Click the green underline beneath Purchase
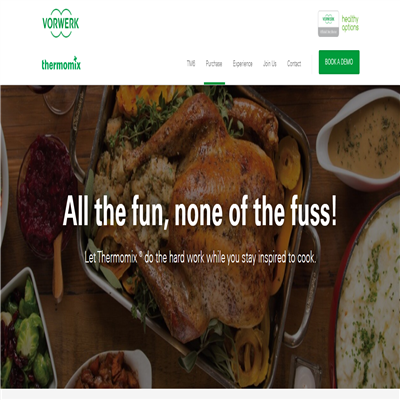400x400 pixels. coord(214,83)
